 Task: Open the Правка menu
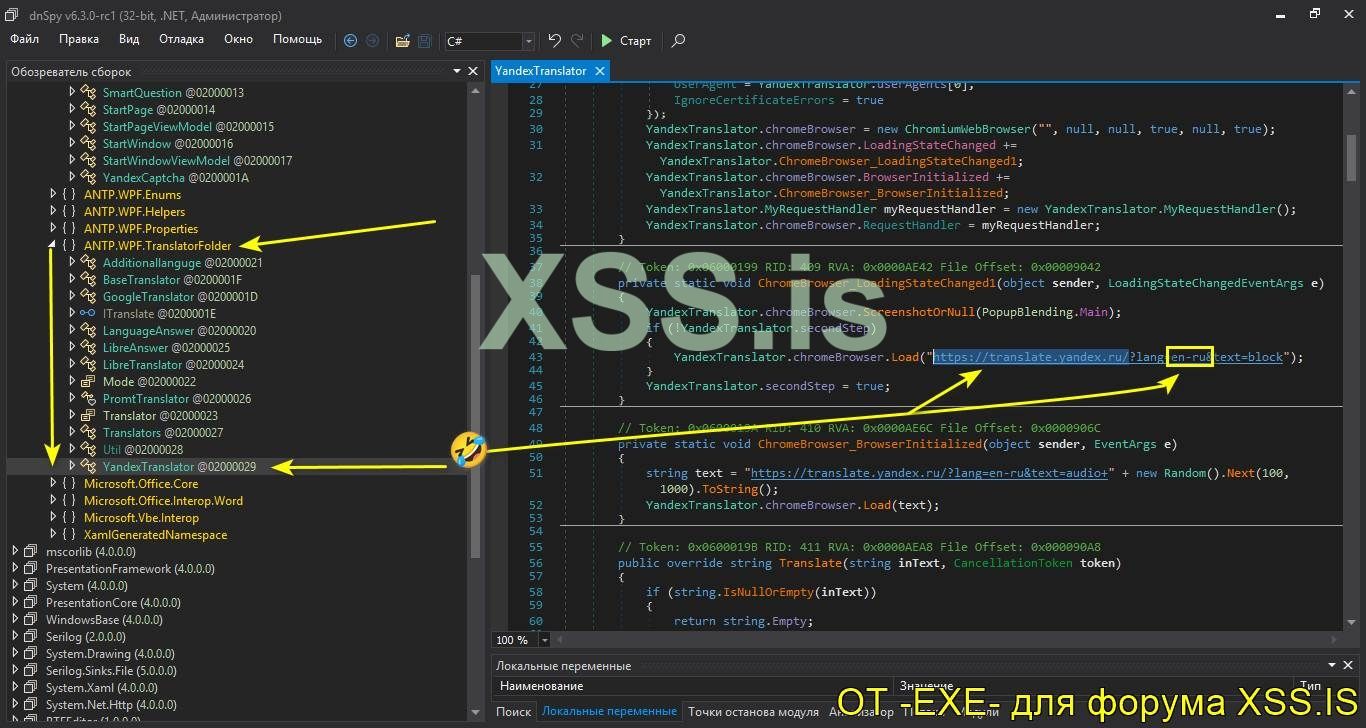(79, 39)
